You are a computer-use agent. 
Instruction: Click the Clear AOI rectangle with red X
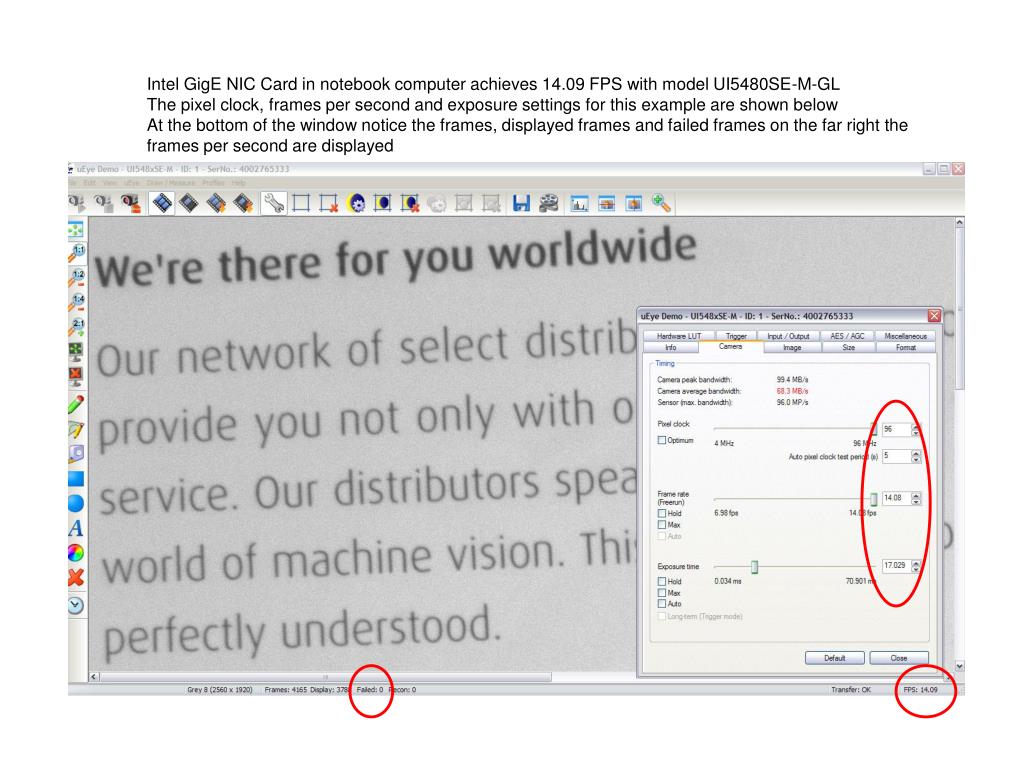(328, 204)
